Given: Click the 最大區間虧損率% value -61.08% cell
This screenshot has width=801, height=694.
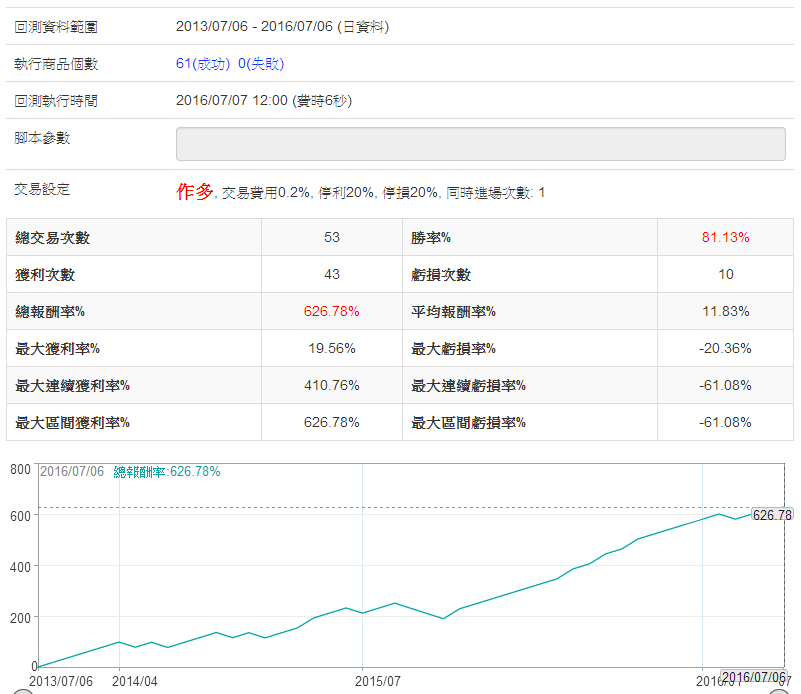Looking at the screenshot, I should 725,422.
